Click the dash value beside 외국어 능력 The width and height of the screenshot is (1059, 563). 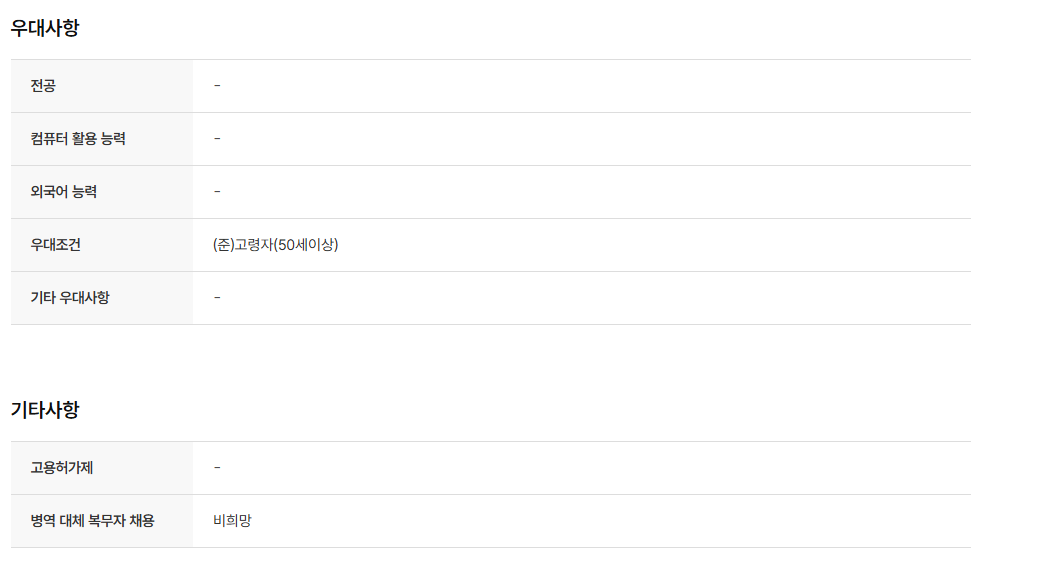pyautogui.click(x=217, y=192)
